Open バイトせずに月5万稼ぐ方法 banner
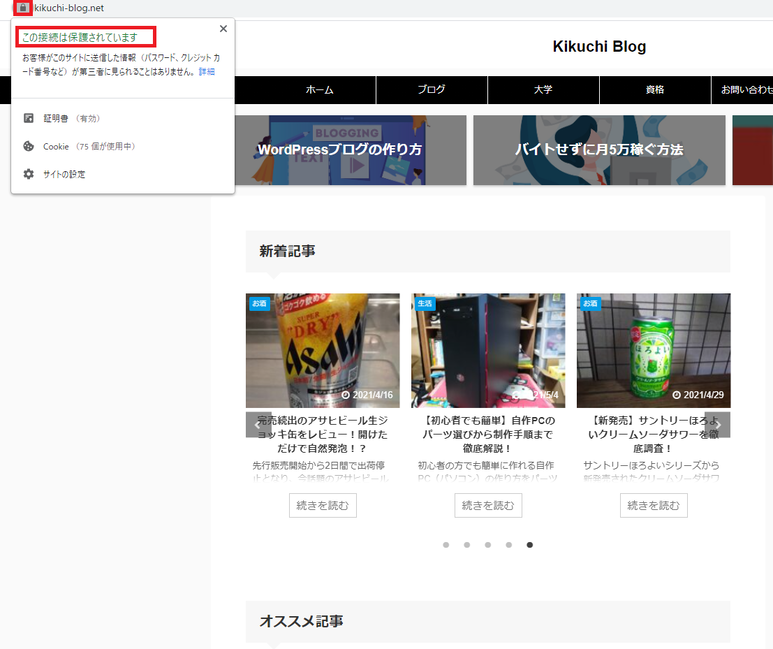 pos(599,150)
